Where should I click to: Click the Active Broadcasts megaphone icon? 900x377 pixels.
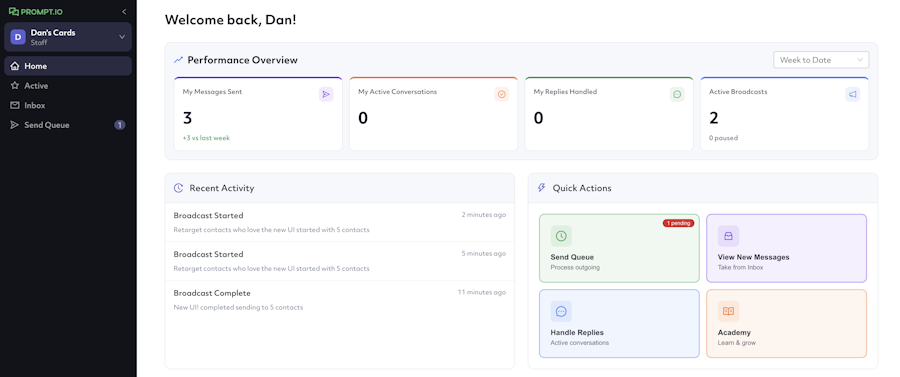pos(853,95)
